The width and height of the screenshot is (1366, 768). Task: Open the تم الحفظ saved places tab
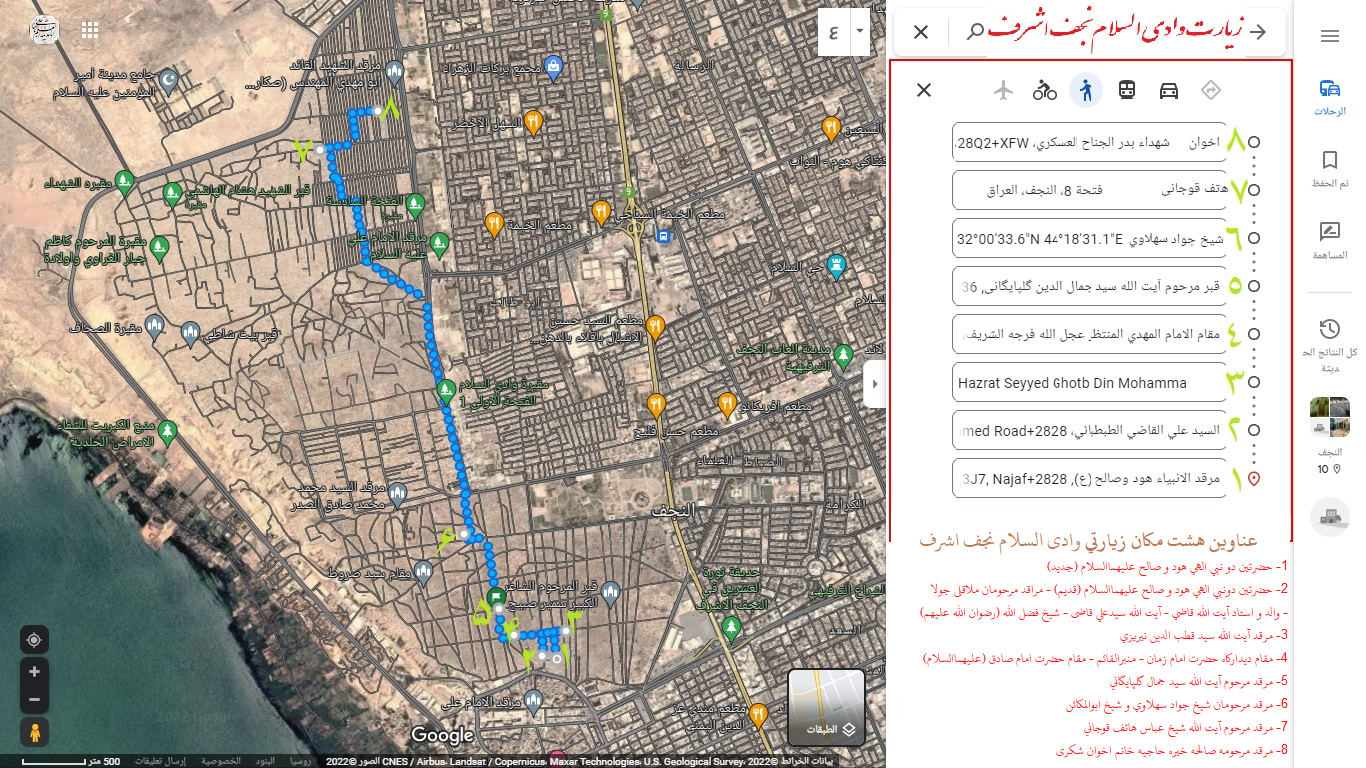(1329, 169)
